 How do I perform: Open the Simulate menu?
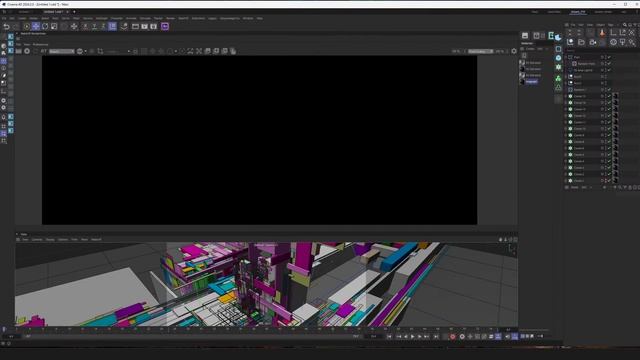pos(145,18)
